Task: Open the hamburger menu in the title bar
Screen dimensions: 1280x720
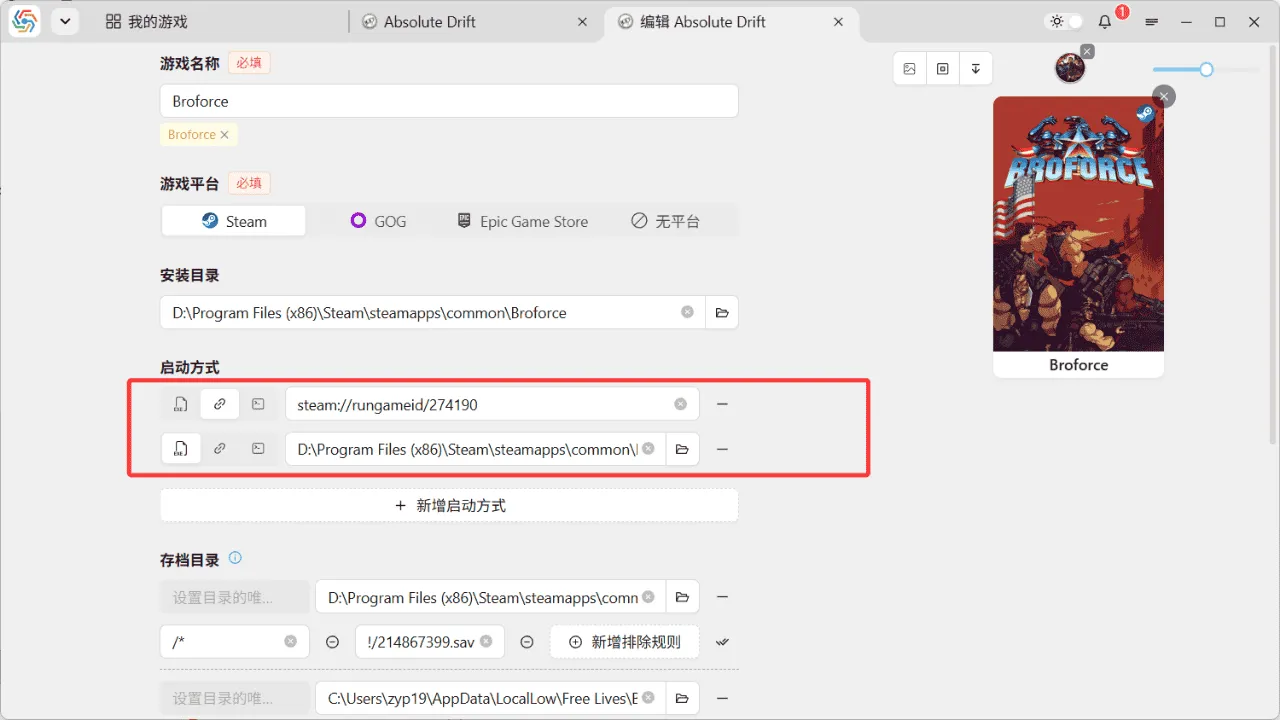Action: (1151, 21)
